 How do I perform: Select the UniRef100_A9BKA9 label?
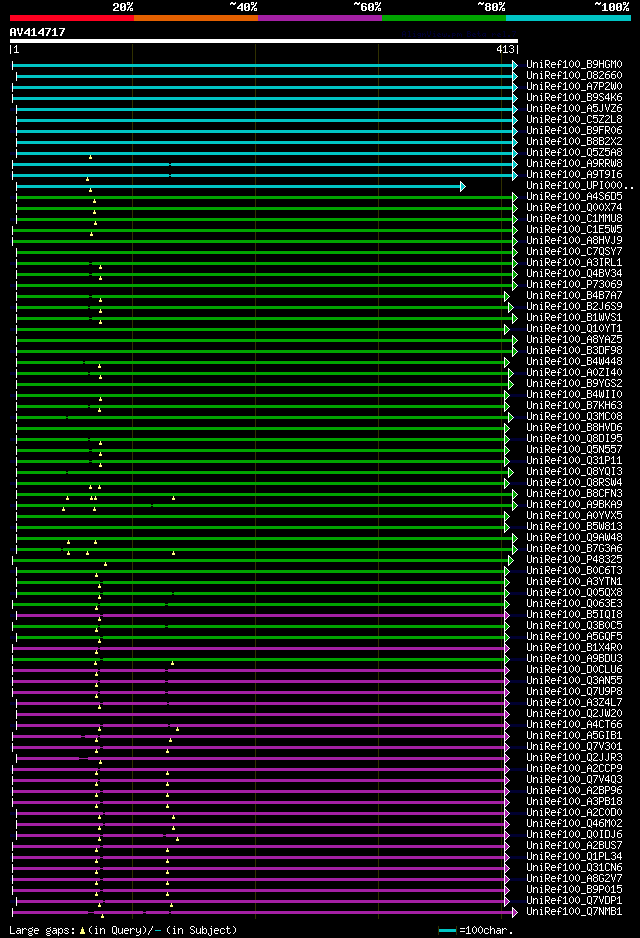point(574,505)
